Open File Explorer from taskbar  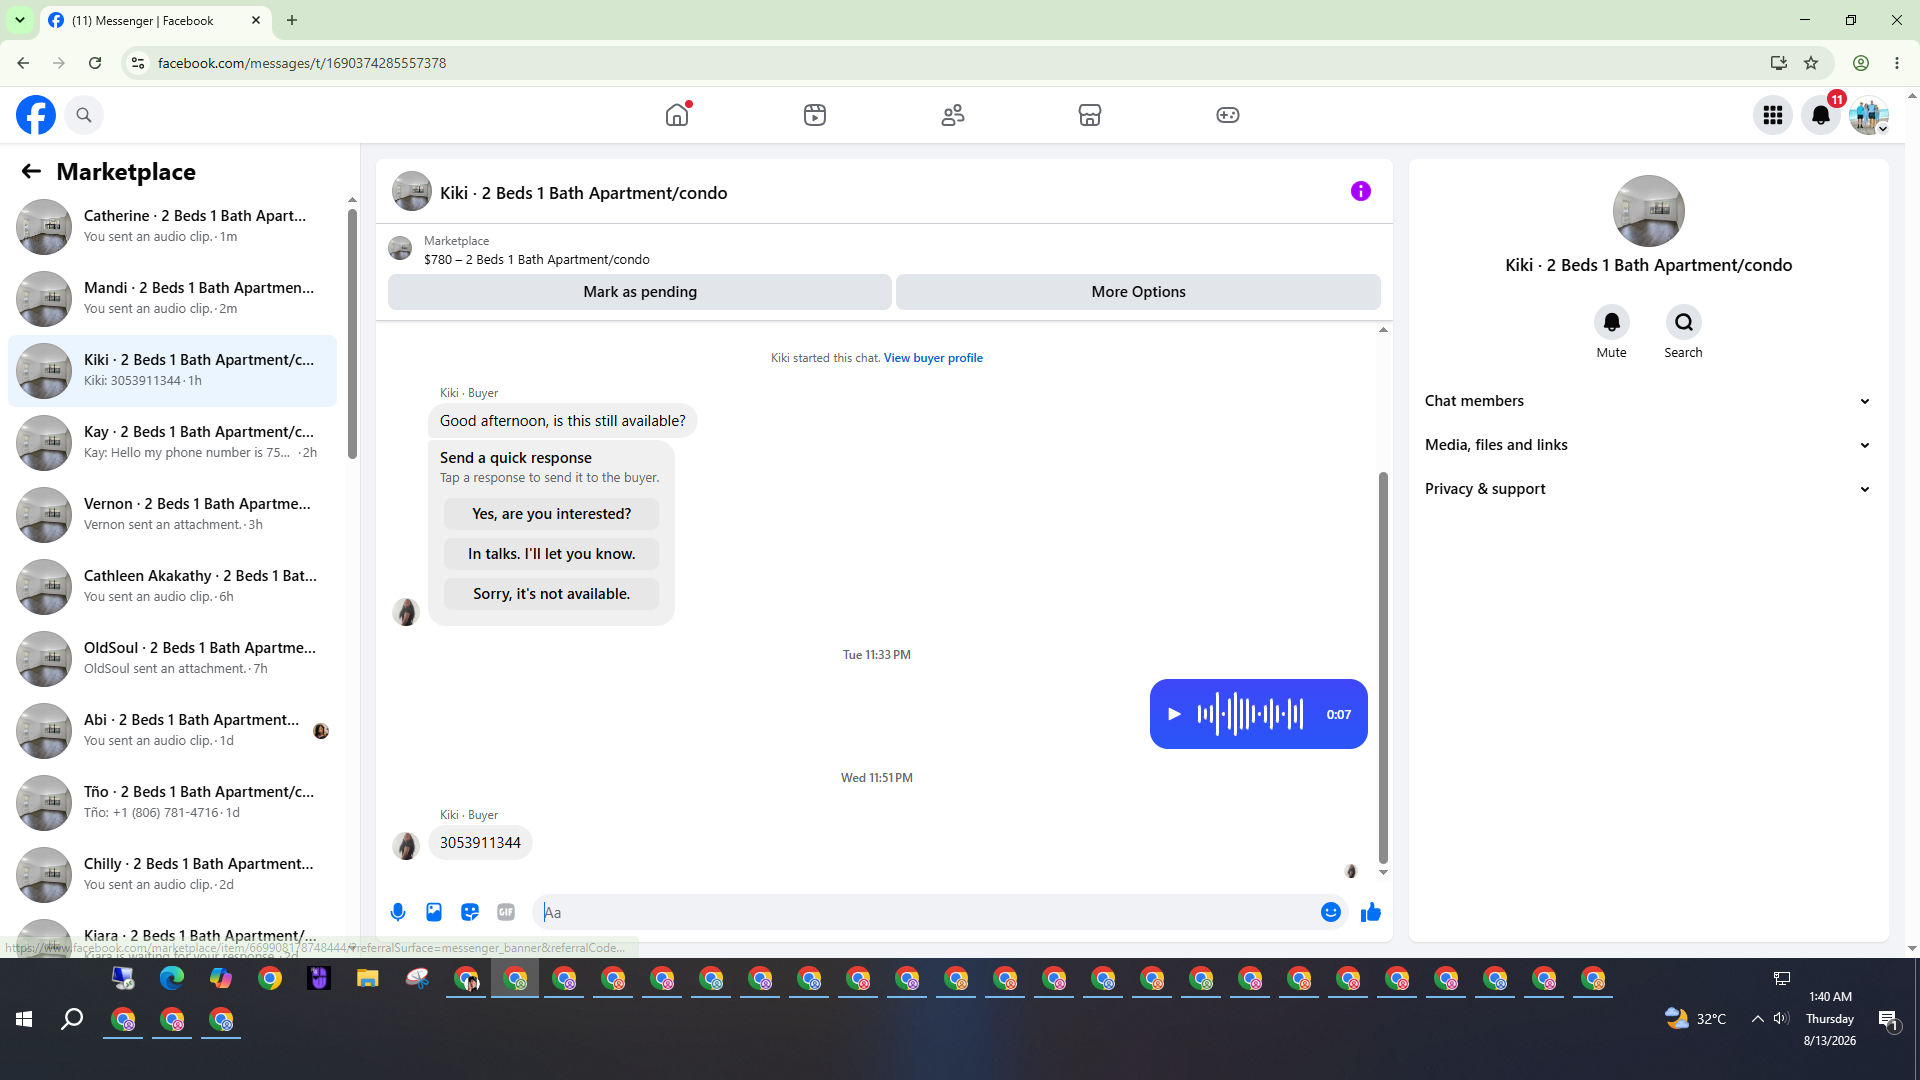(368, 979)
